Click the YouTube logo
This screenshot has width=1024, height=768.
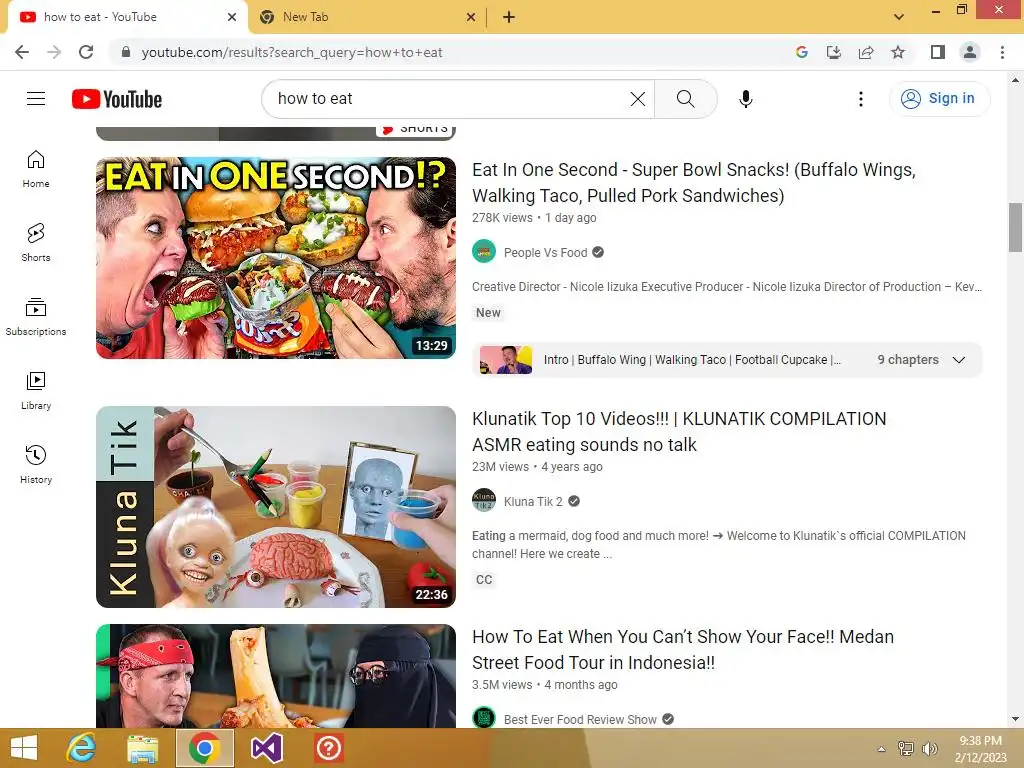pyautogui.click(x=117, y=99)
